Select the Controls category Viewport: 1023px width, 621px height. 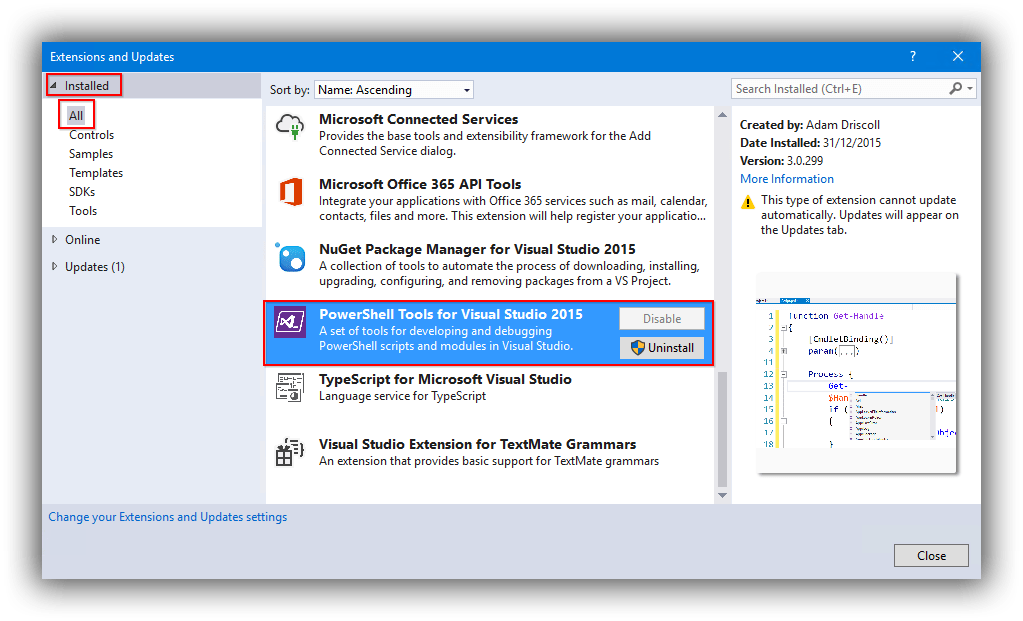91,135
